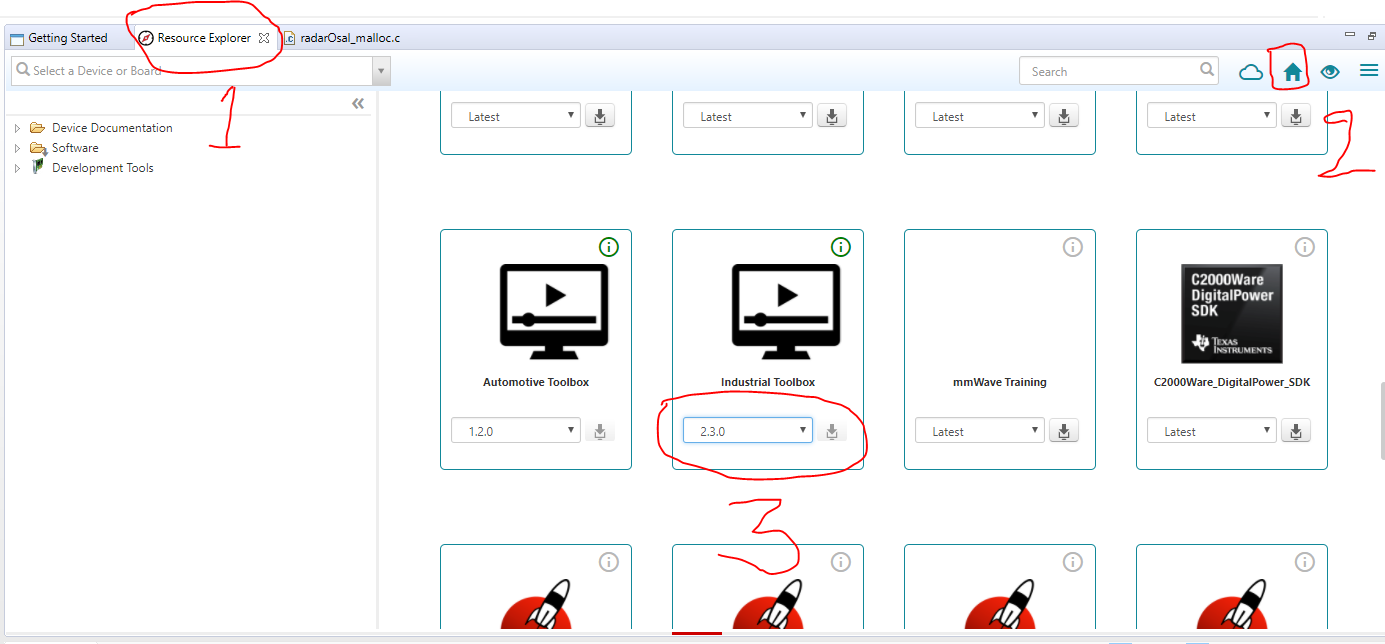Open C2000Ware_DigitalPower_SDK version dropdown
1385x644 pixels.
pyautogui.click(x=1211, y=431)
